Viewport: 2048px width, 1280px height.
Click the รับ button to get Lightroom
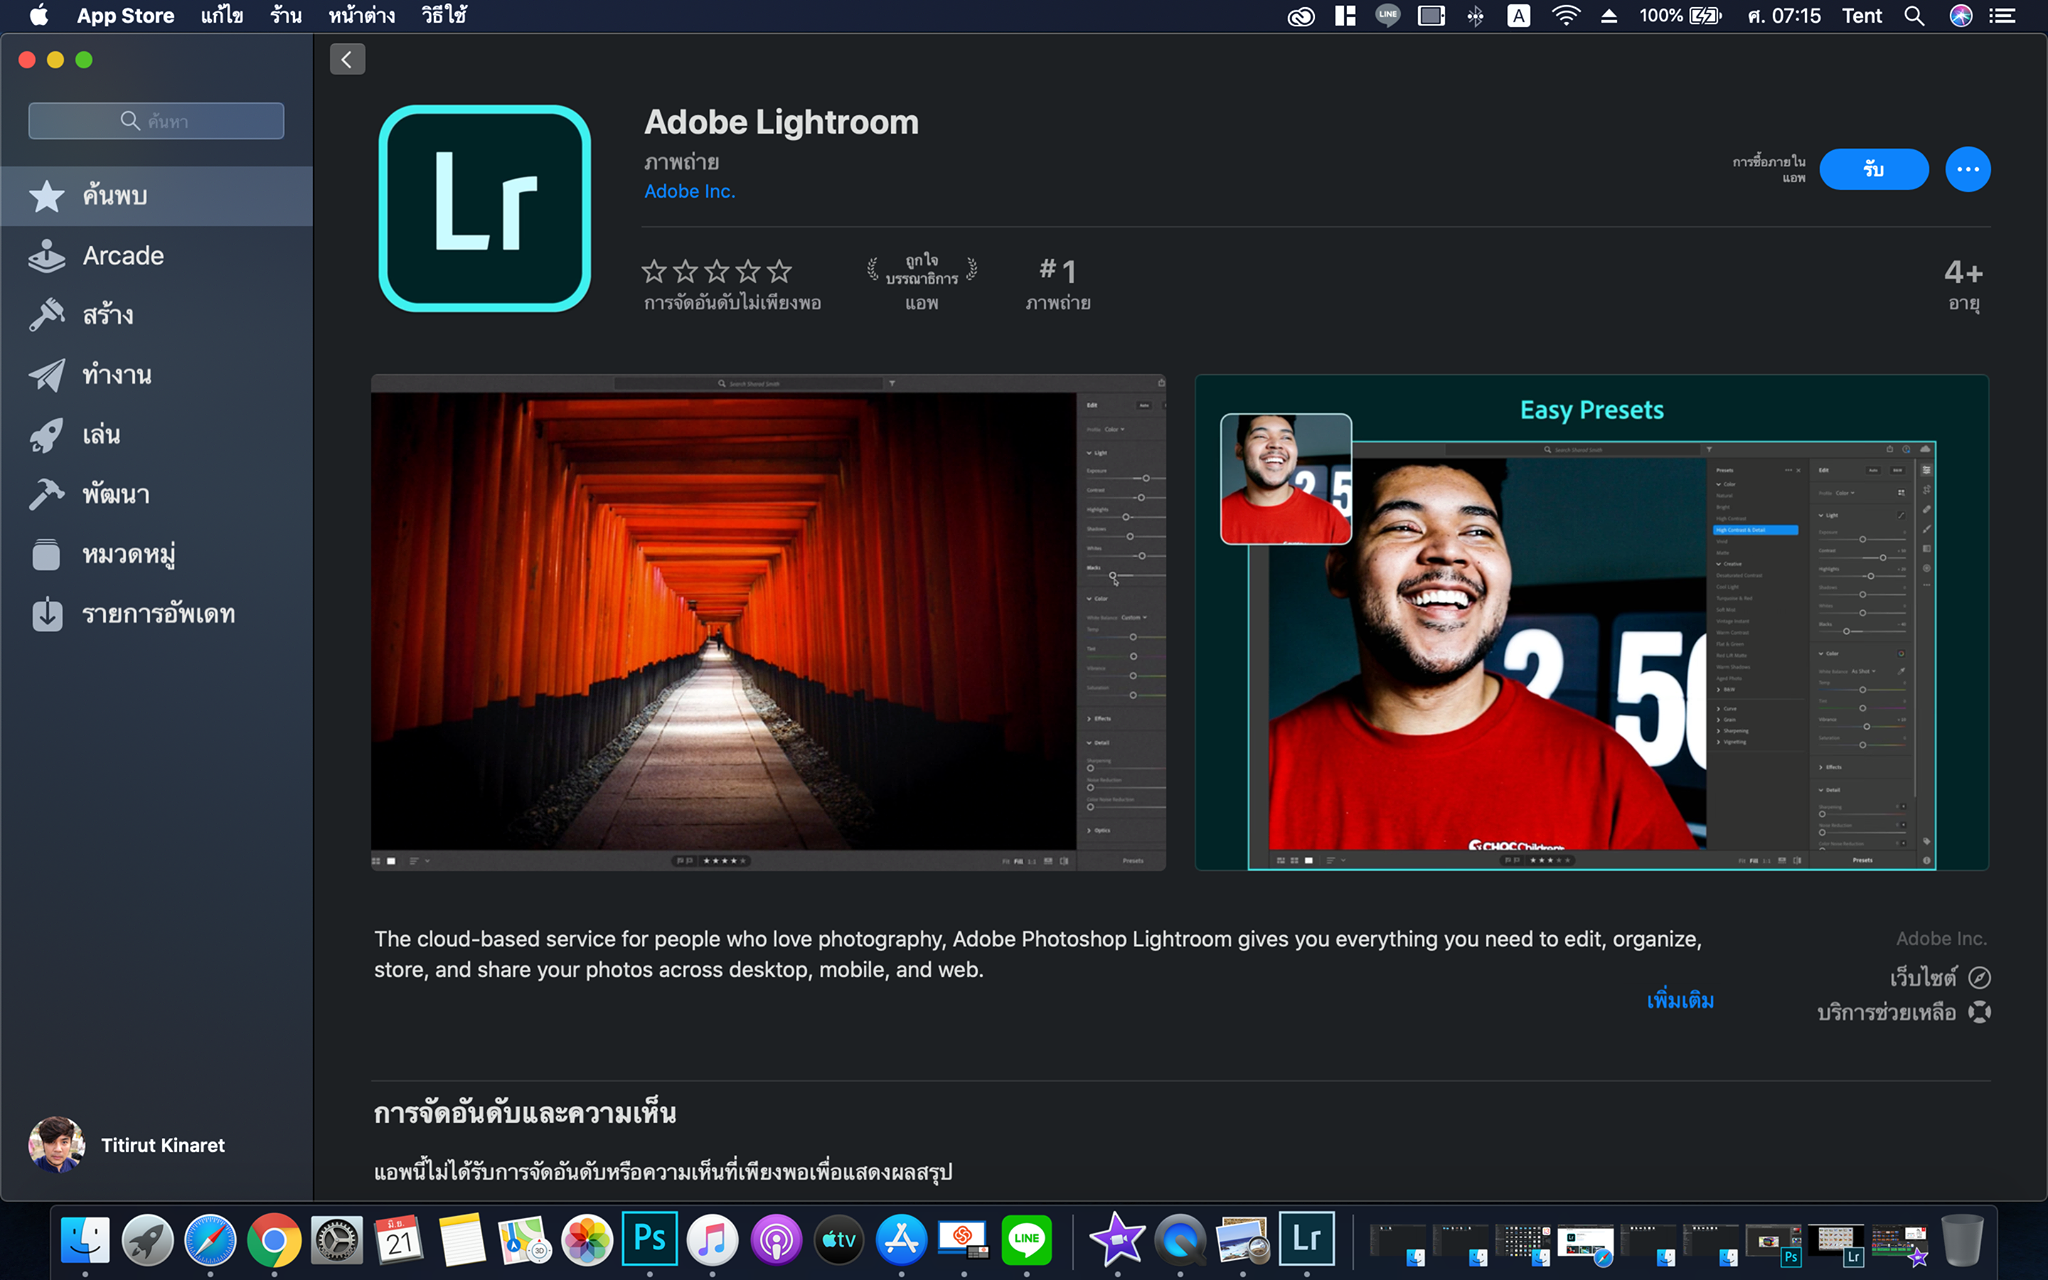[x=1873, y=169]
